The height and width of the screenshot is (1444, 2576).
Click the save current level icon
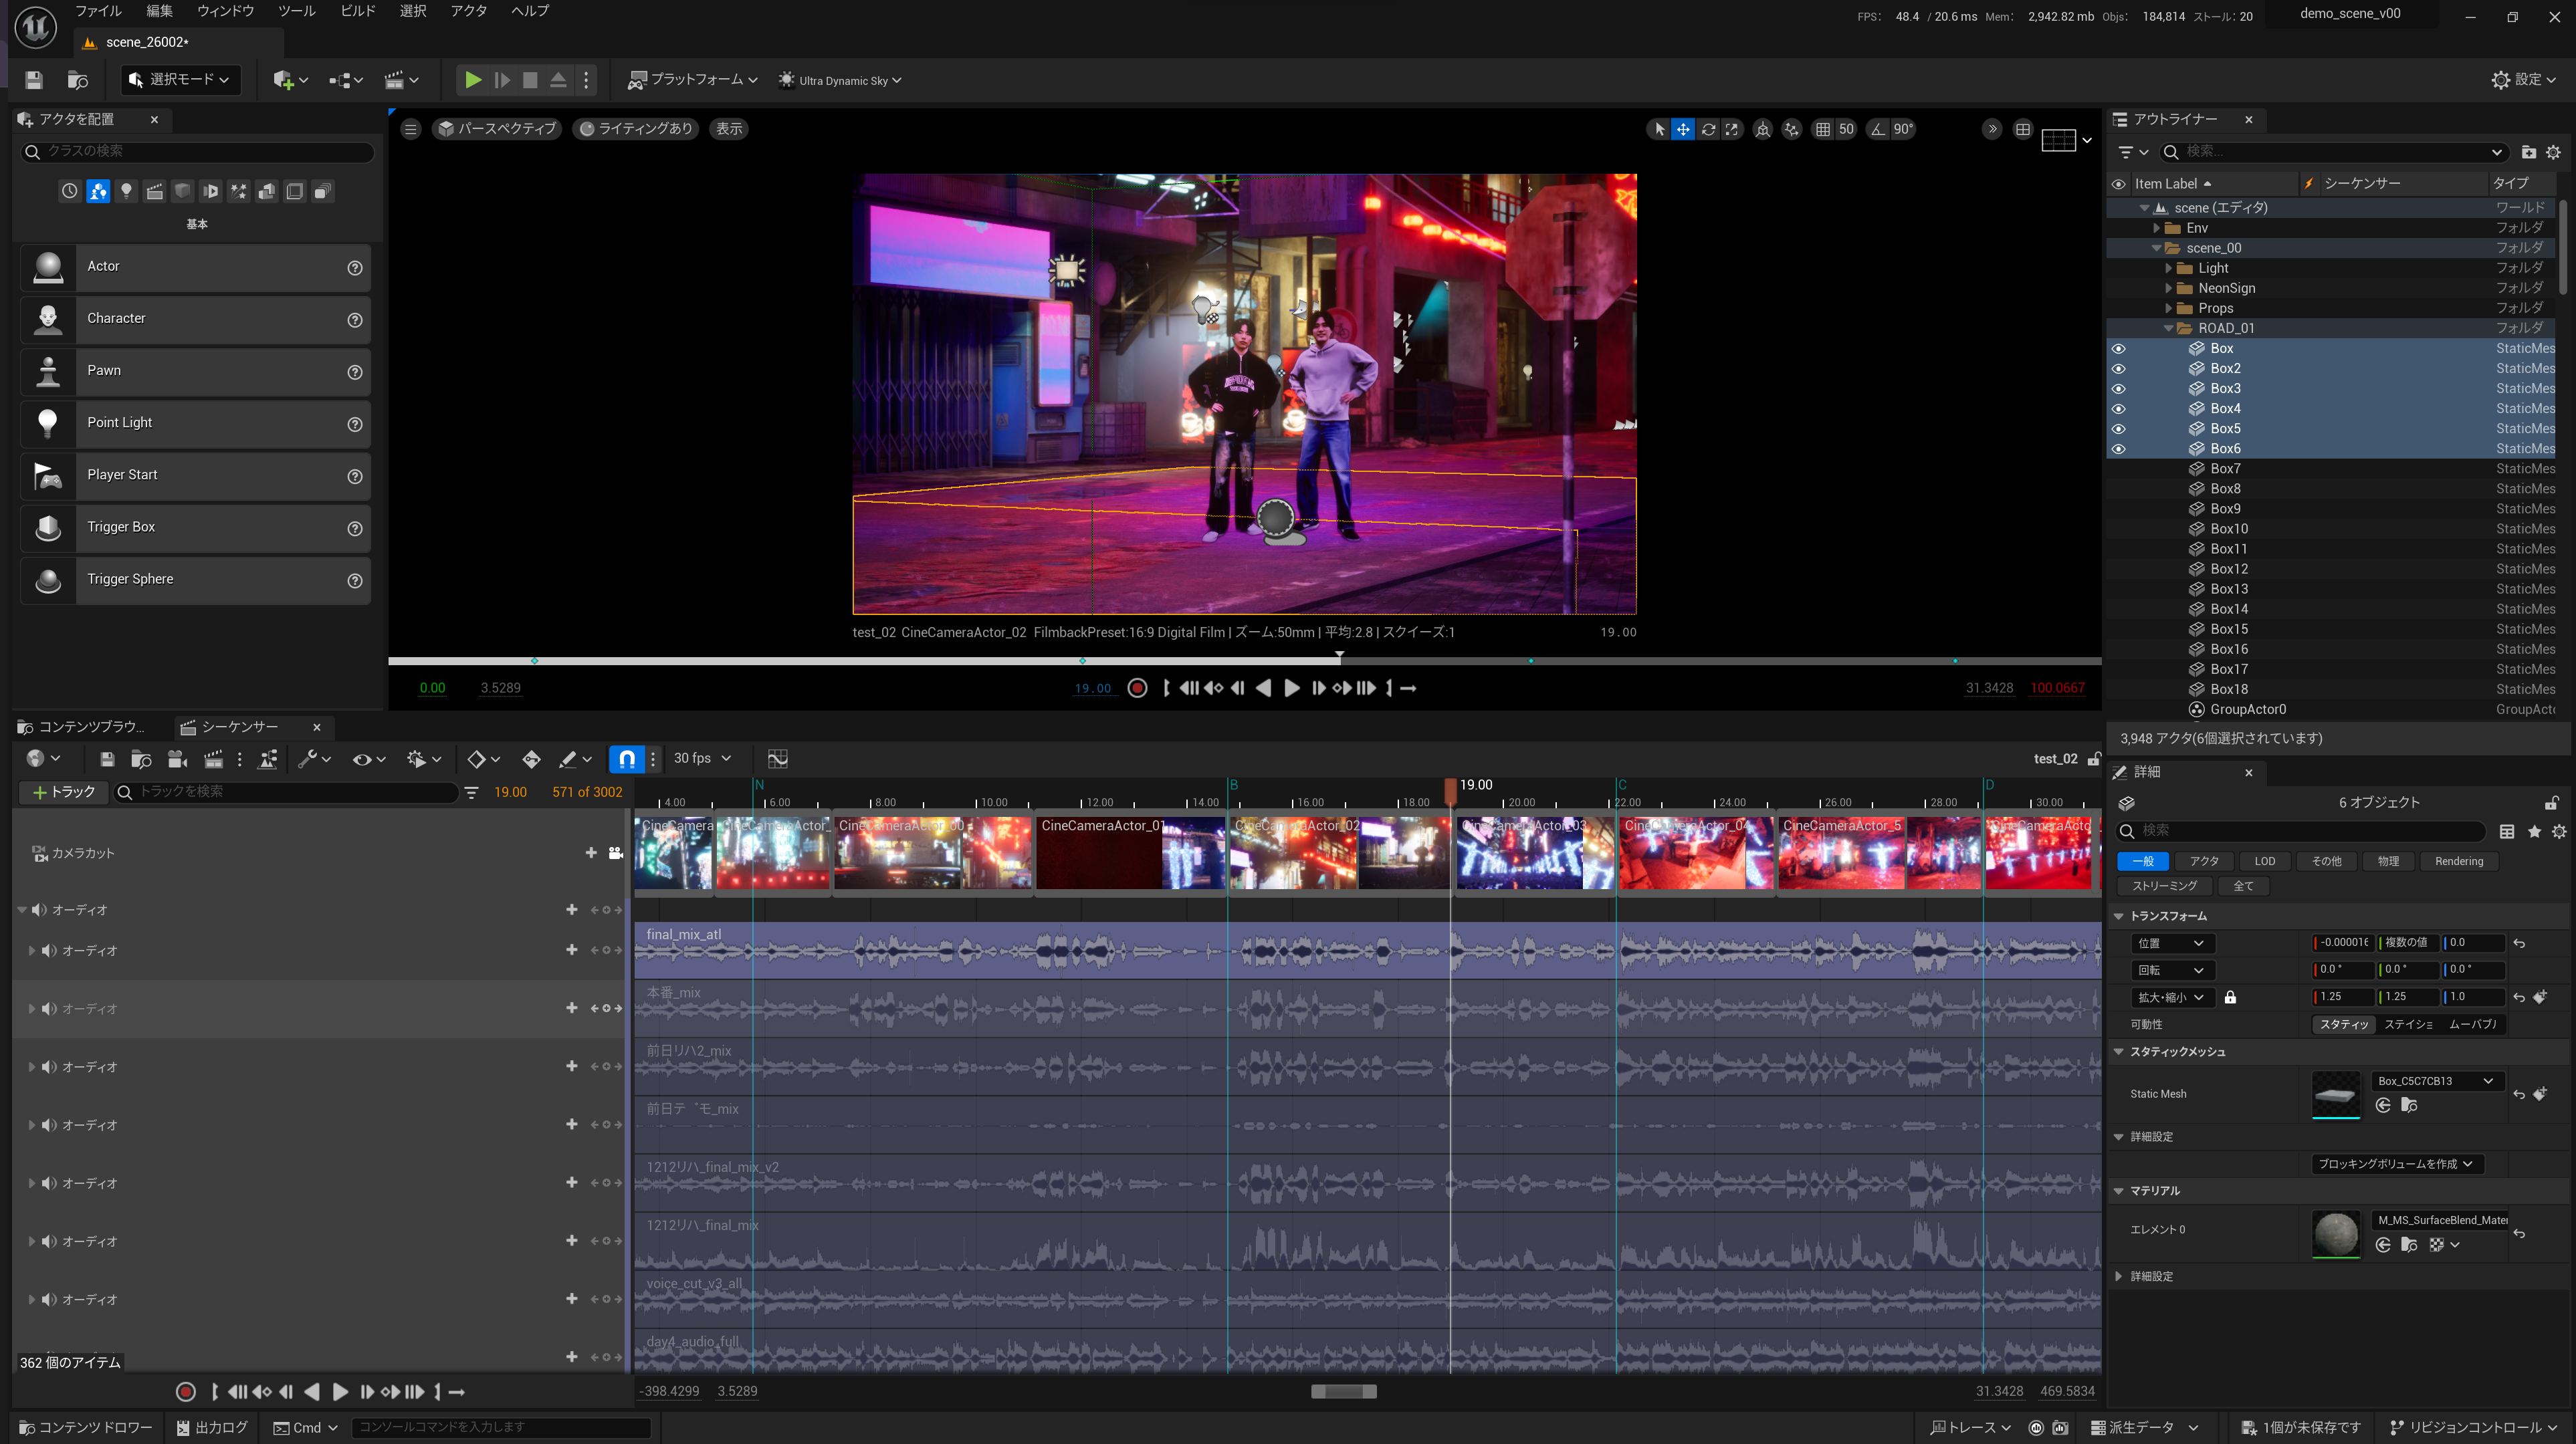click(x=34, y=80)
